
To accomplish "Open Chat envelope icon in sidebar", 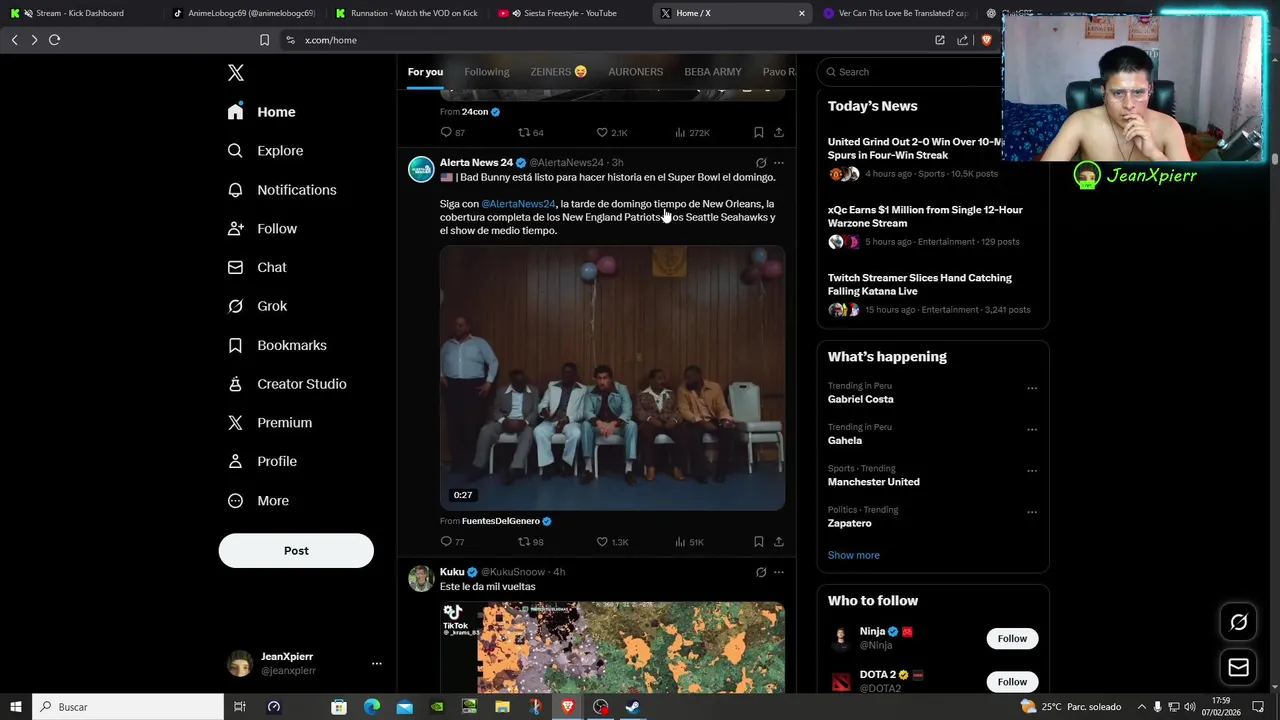I will 235,267.
